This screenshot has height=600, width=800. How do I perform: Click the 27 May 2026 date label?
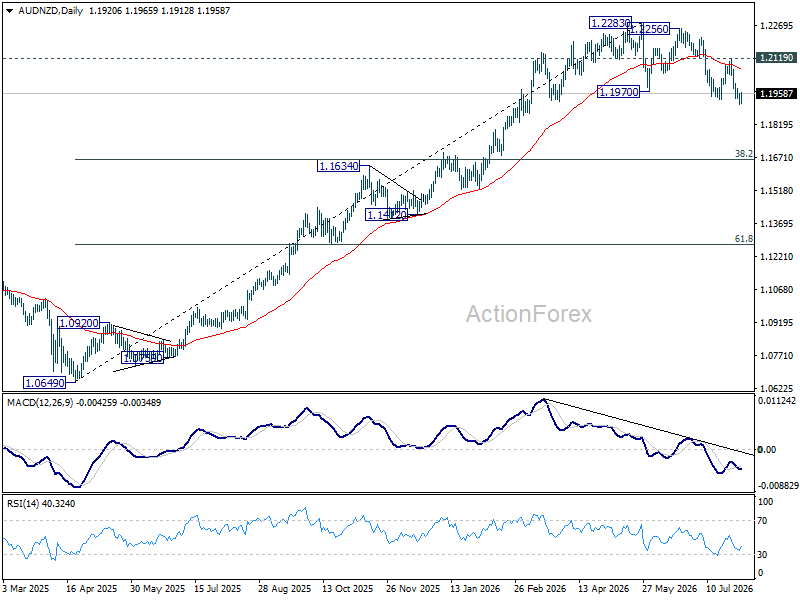tap(668, 589)
